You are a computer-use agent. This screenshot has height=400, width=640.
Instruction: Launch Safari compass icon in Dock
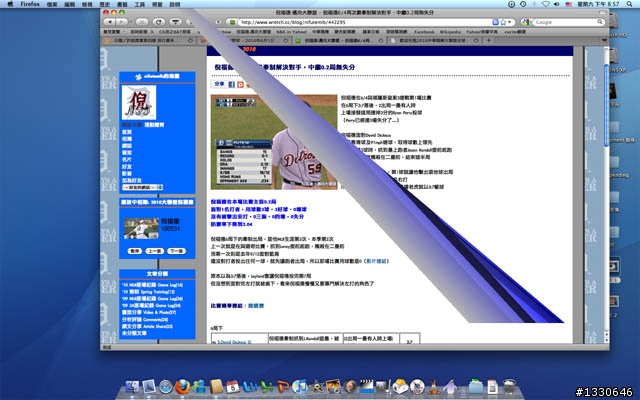[166, 387]
